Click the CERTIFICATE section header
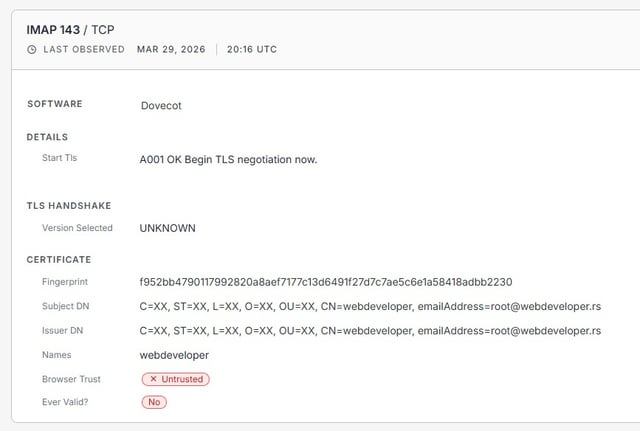This screenshot has height=431, width=640. pos(59,260)
